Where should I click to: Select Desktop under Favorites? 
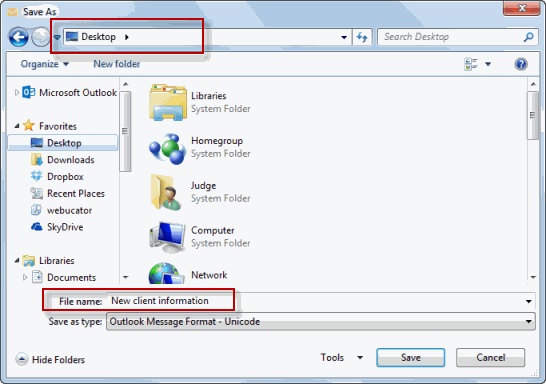(x=63, y=143)
